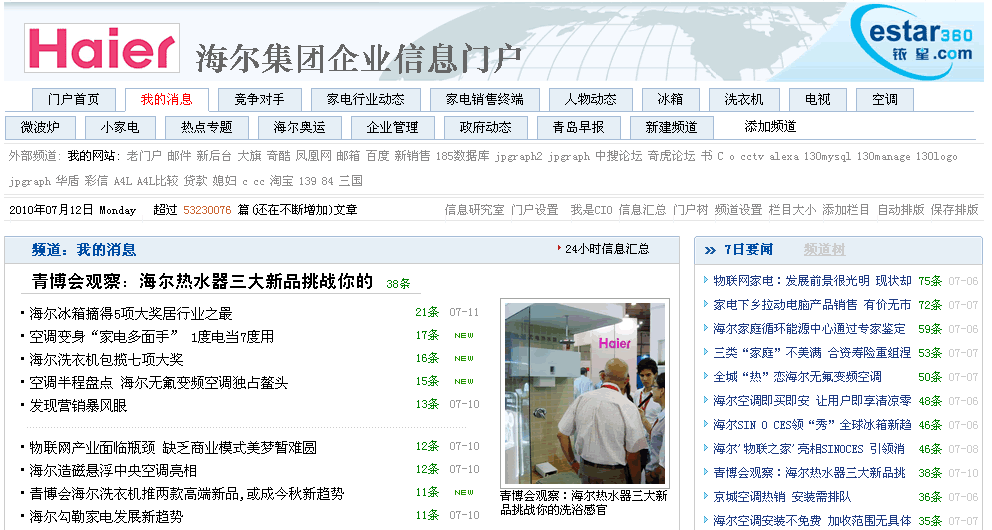This screenshot has height=530, width=992.
Task: Select the 企业管理 tab
Action: click(392, 127)
